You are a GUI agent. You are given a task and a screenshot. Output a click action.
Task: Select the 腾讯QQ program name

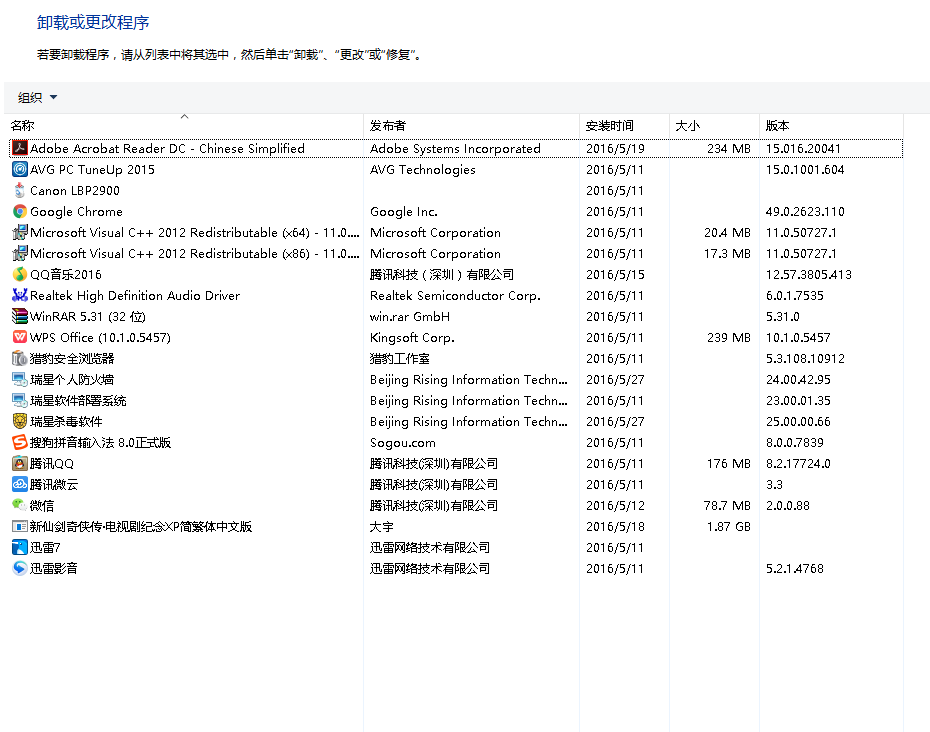52,464
